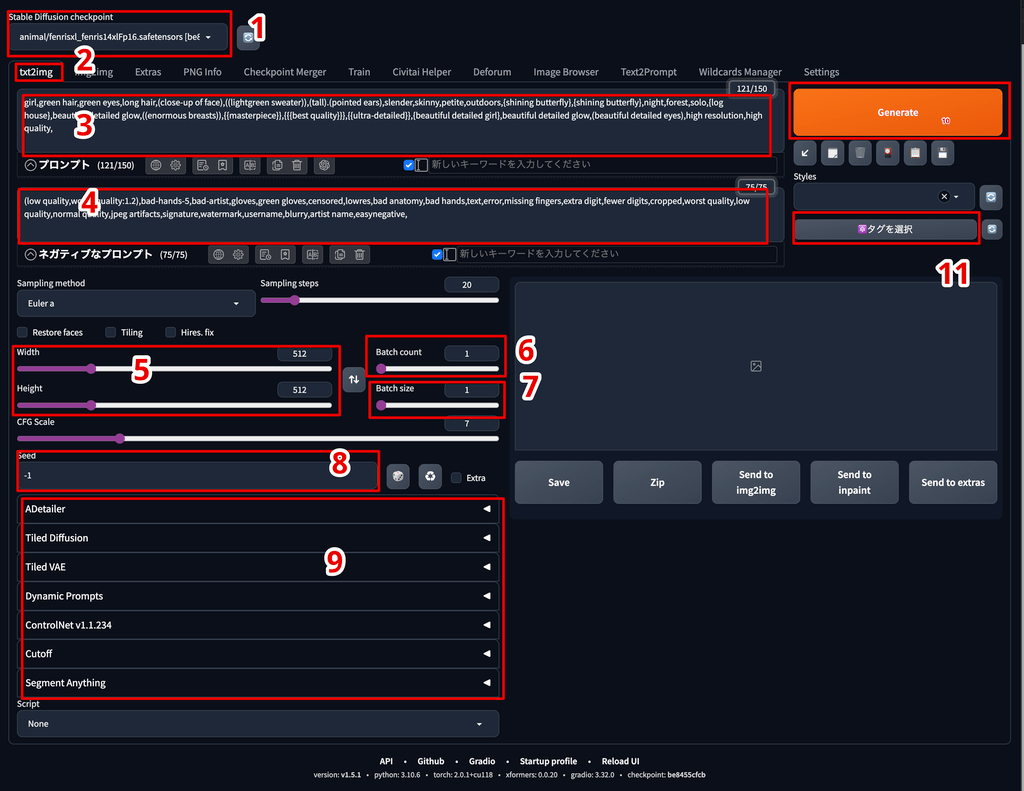Swap width and height with the arrows button
This screenshot has width=1024, height=791.
(x=353, y=379)
